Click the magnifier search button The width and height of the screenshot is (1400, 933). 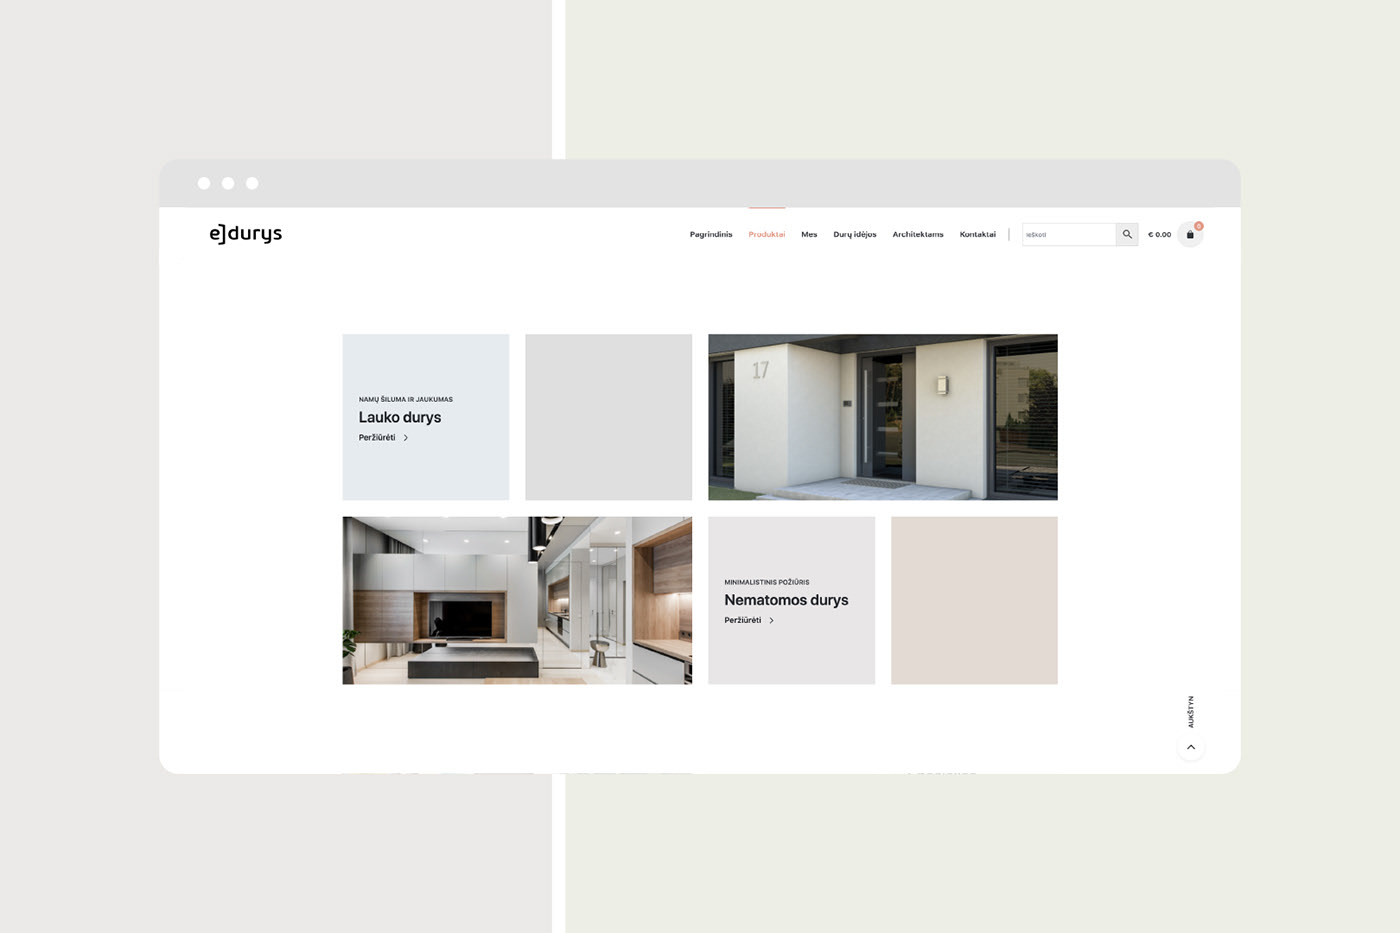[x=1127, y=234]
